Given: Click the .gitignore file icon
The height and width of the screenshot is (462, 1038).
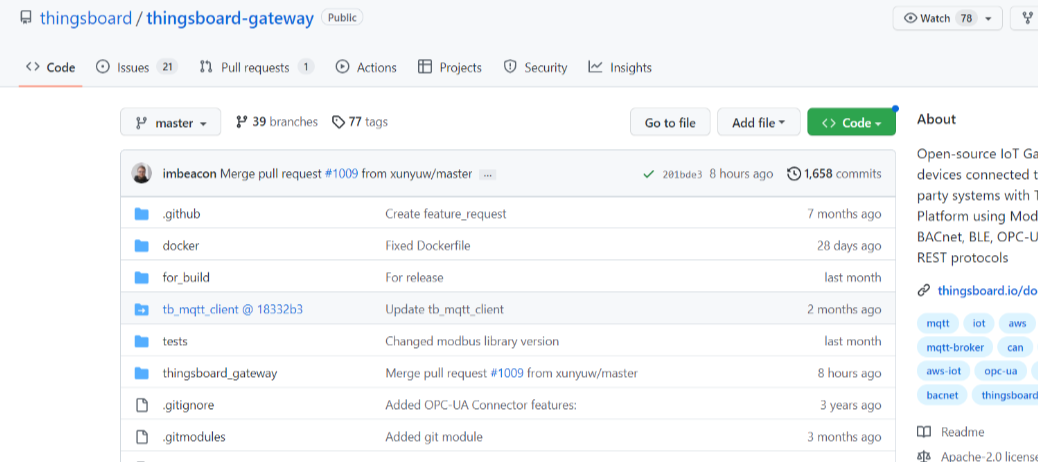Looking at the screenshot, I should coord(142,405).
